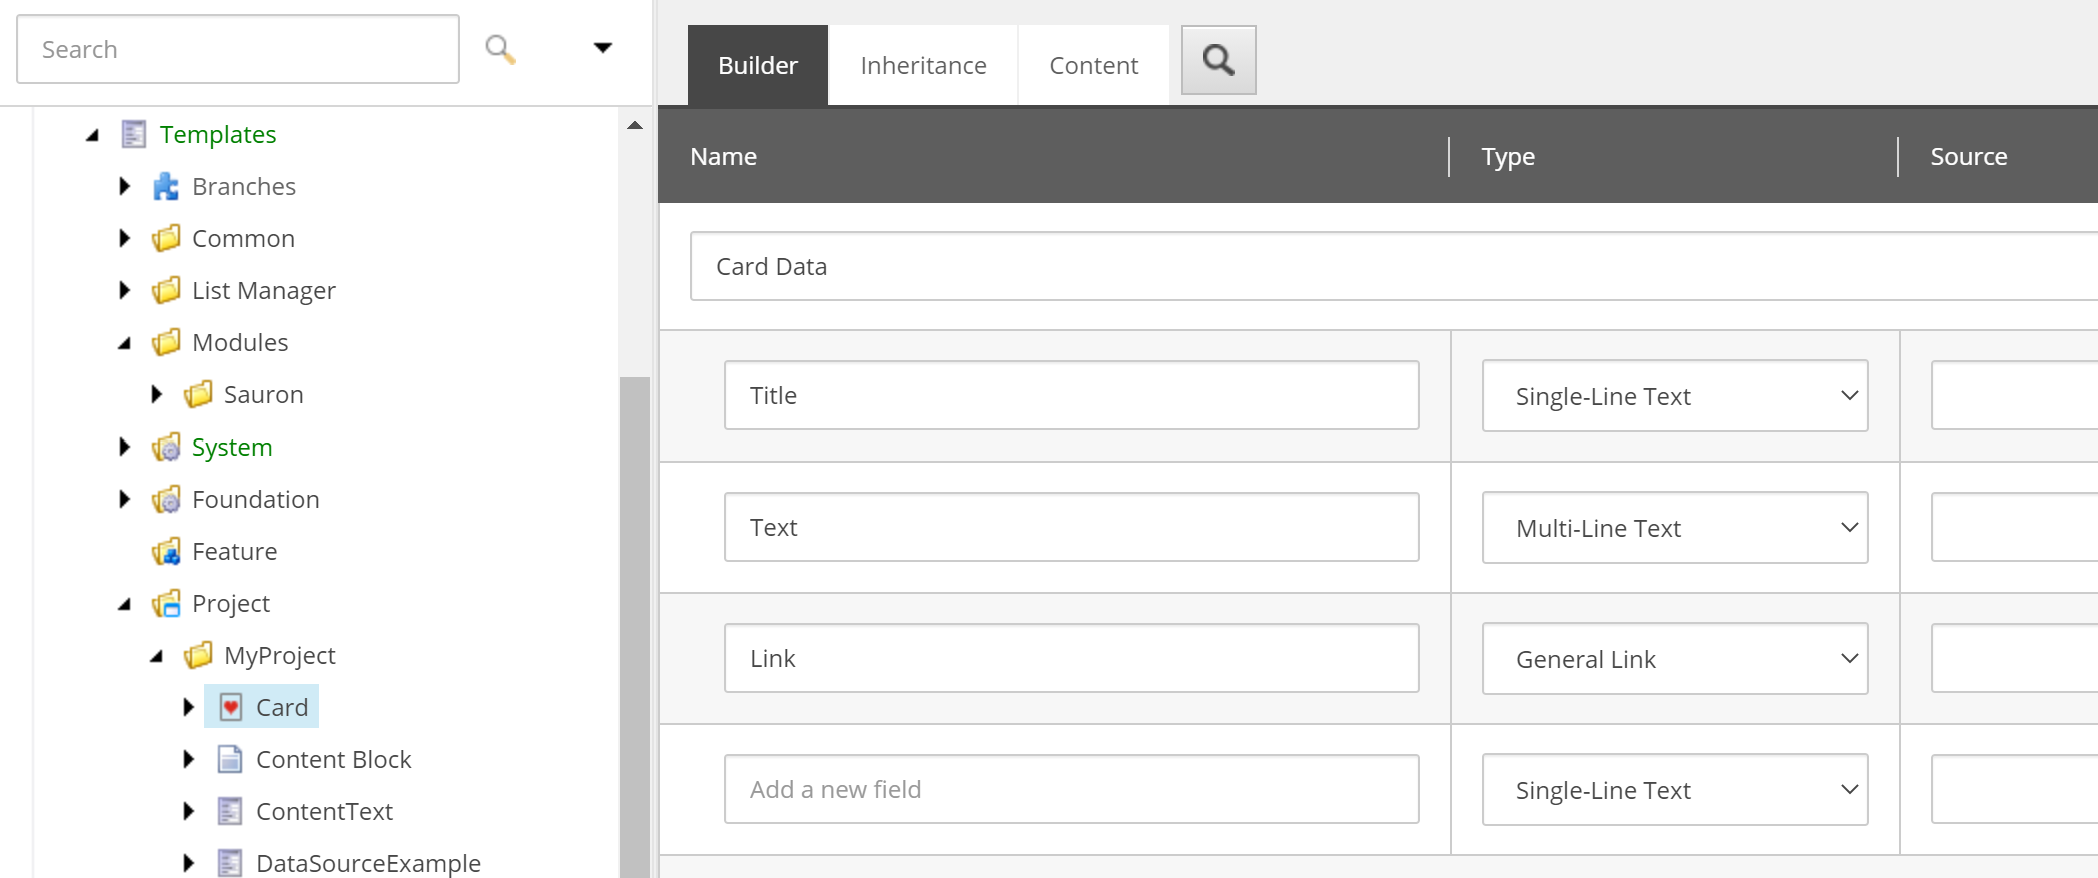The image size is (2098, 878).
Task: Click the List Manager folder icon
Action: pyautogui.click(x=166, y=290)
